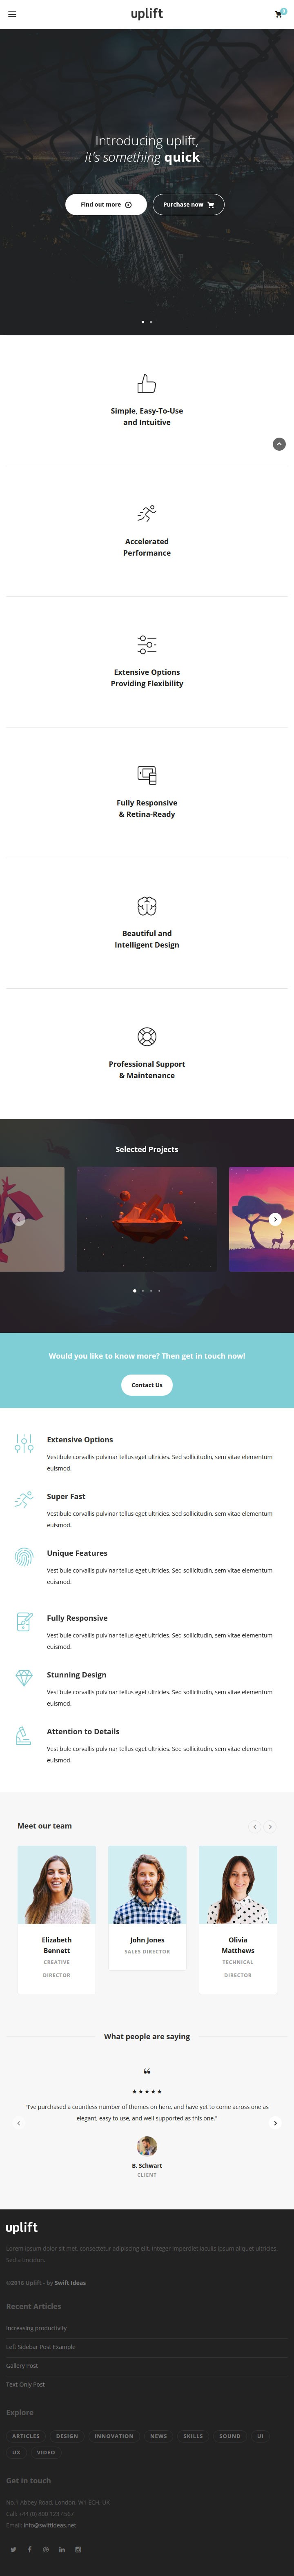This screenshot has width=294, height=2576.
Task: Open the red floating island project thumbnail
Action: click(147, 1219)
